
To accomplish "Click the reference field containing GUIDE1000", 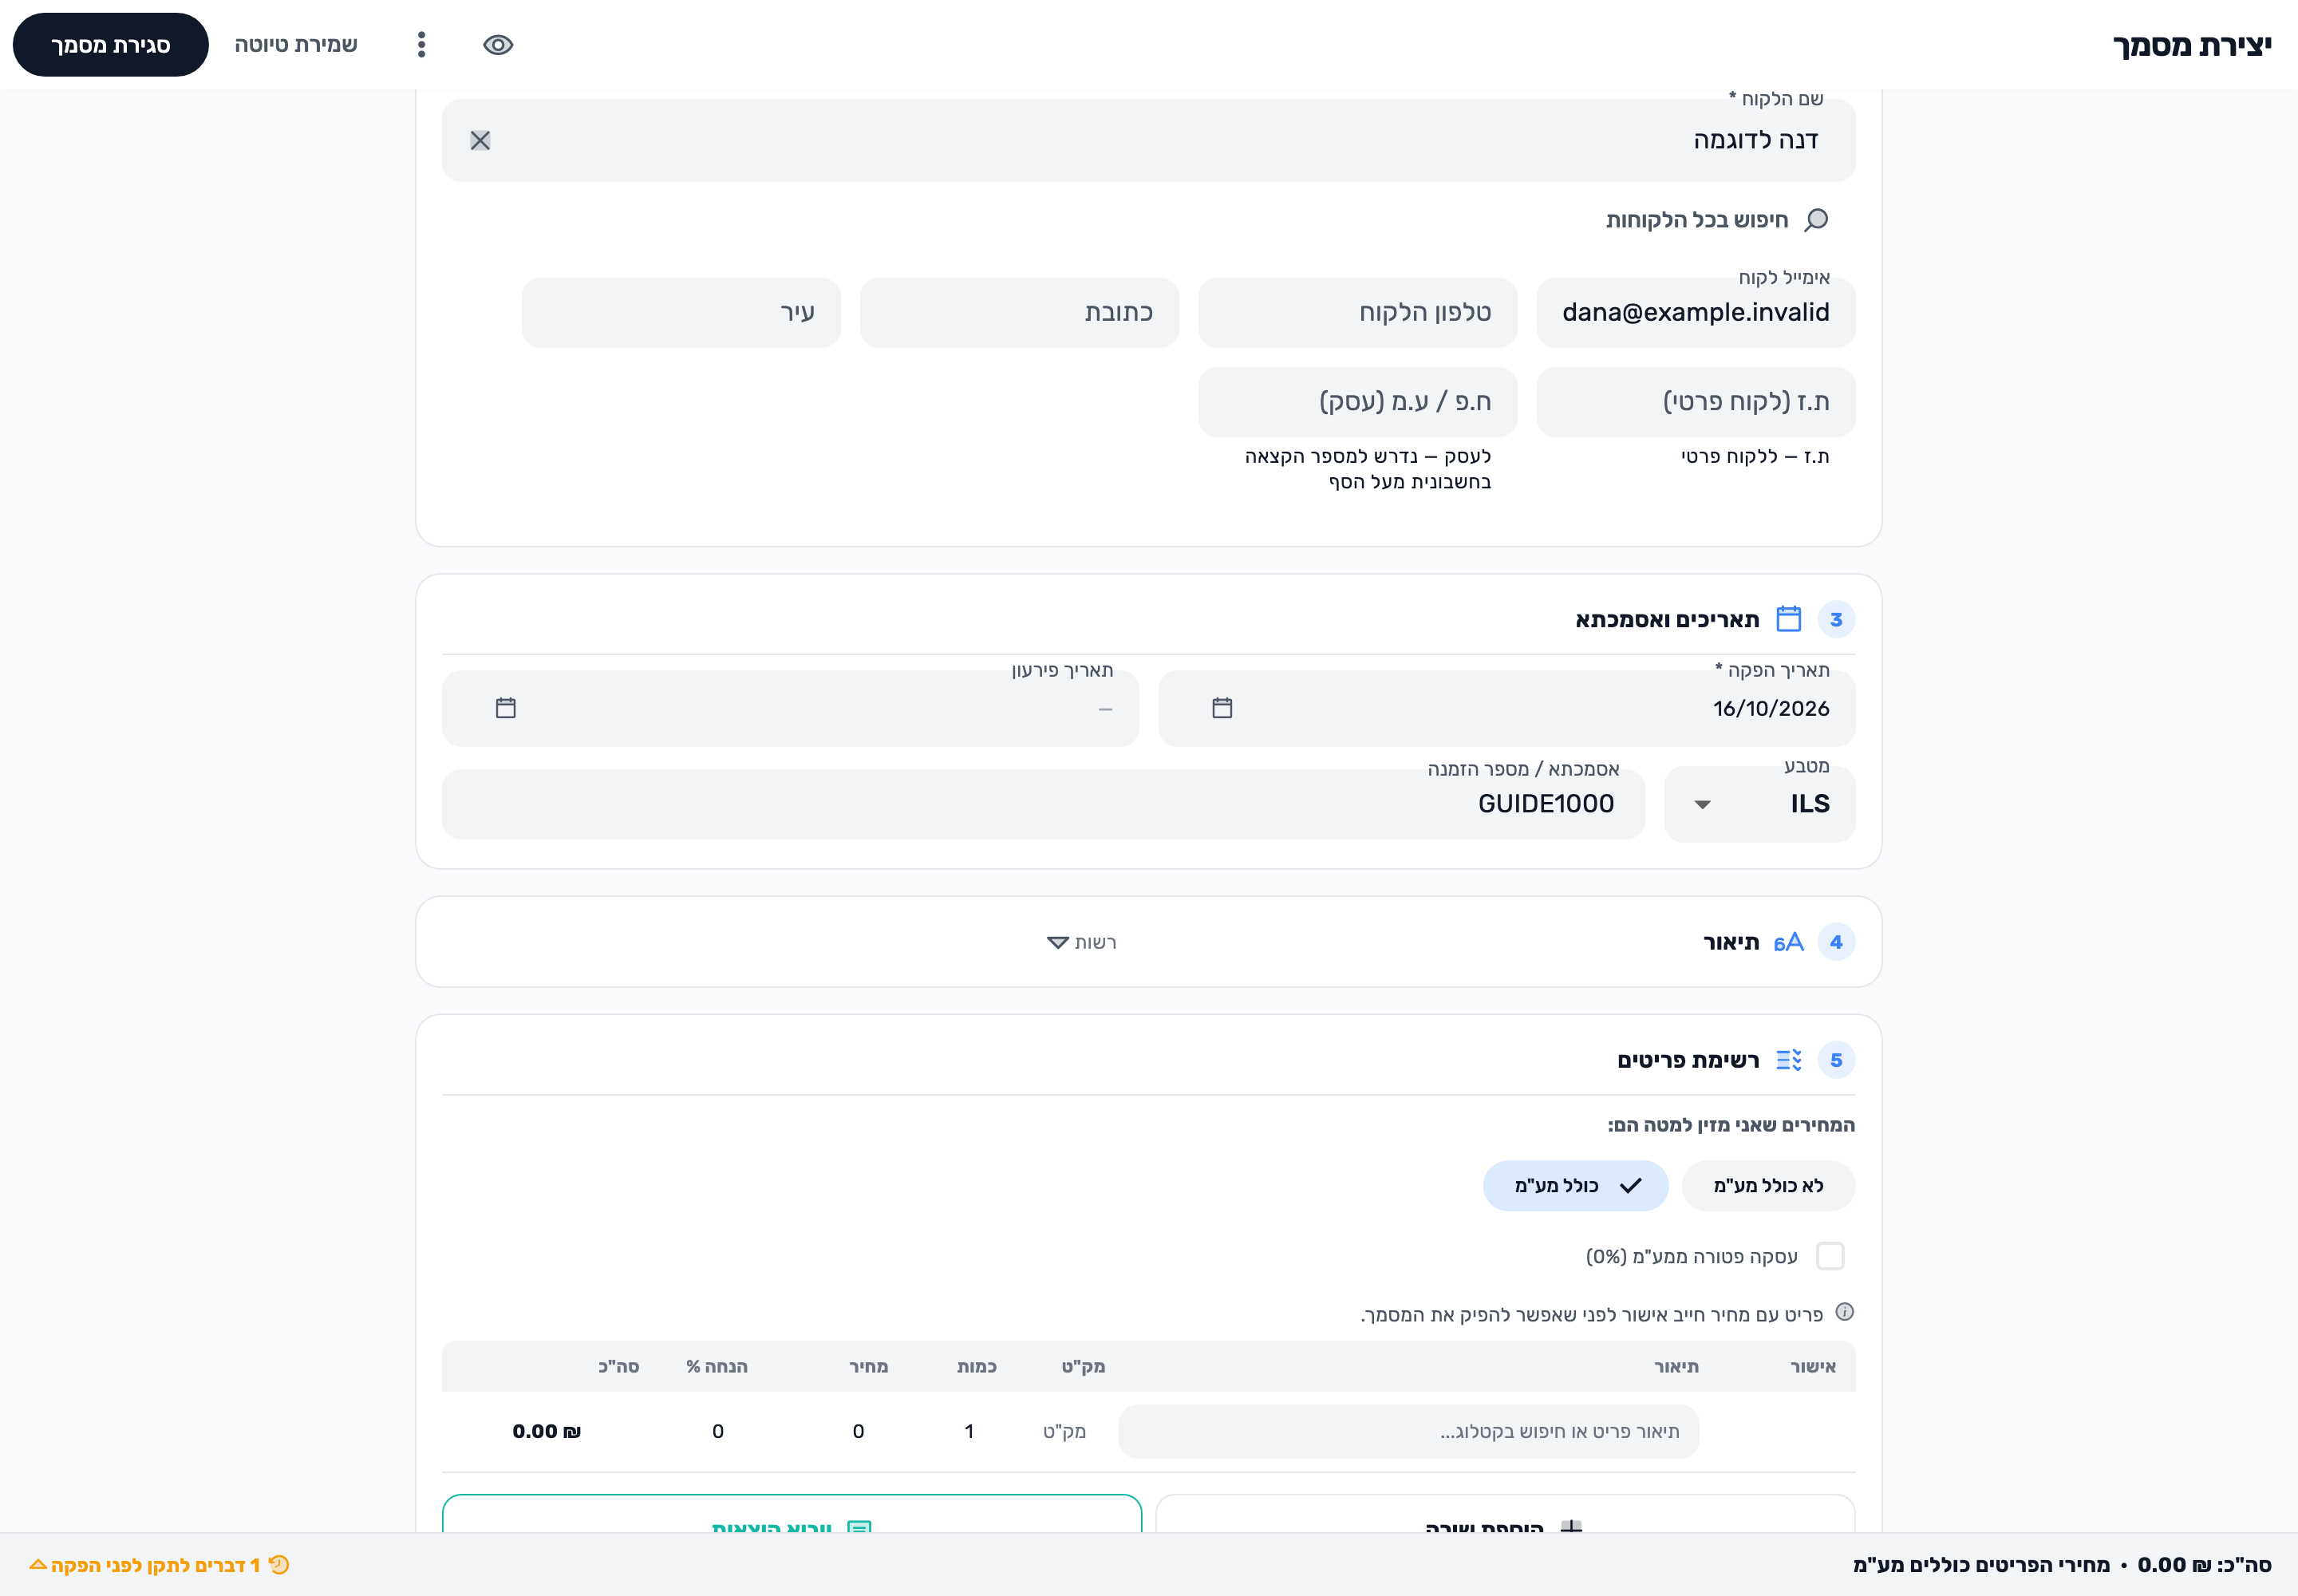I will [1043, 804].
